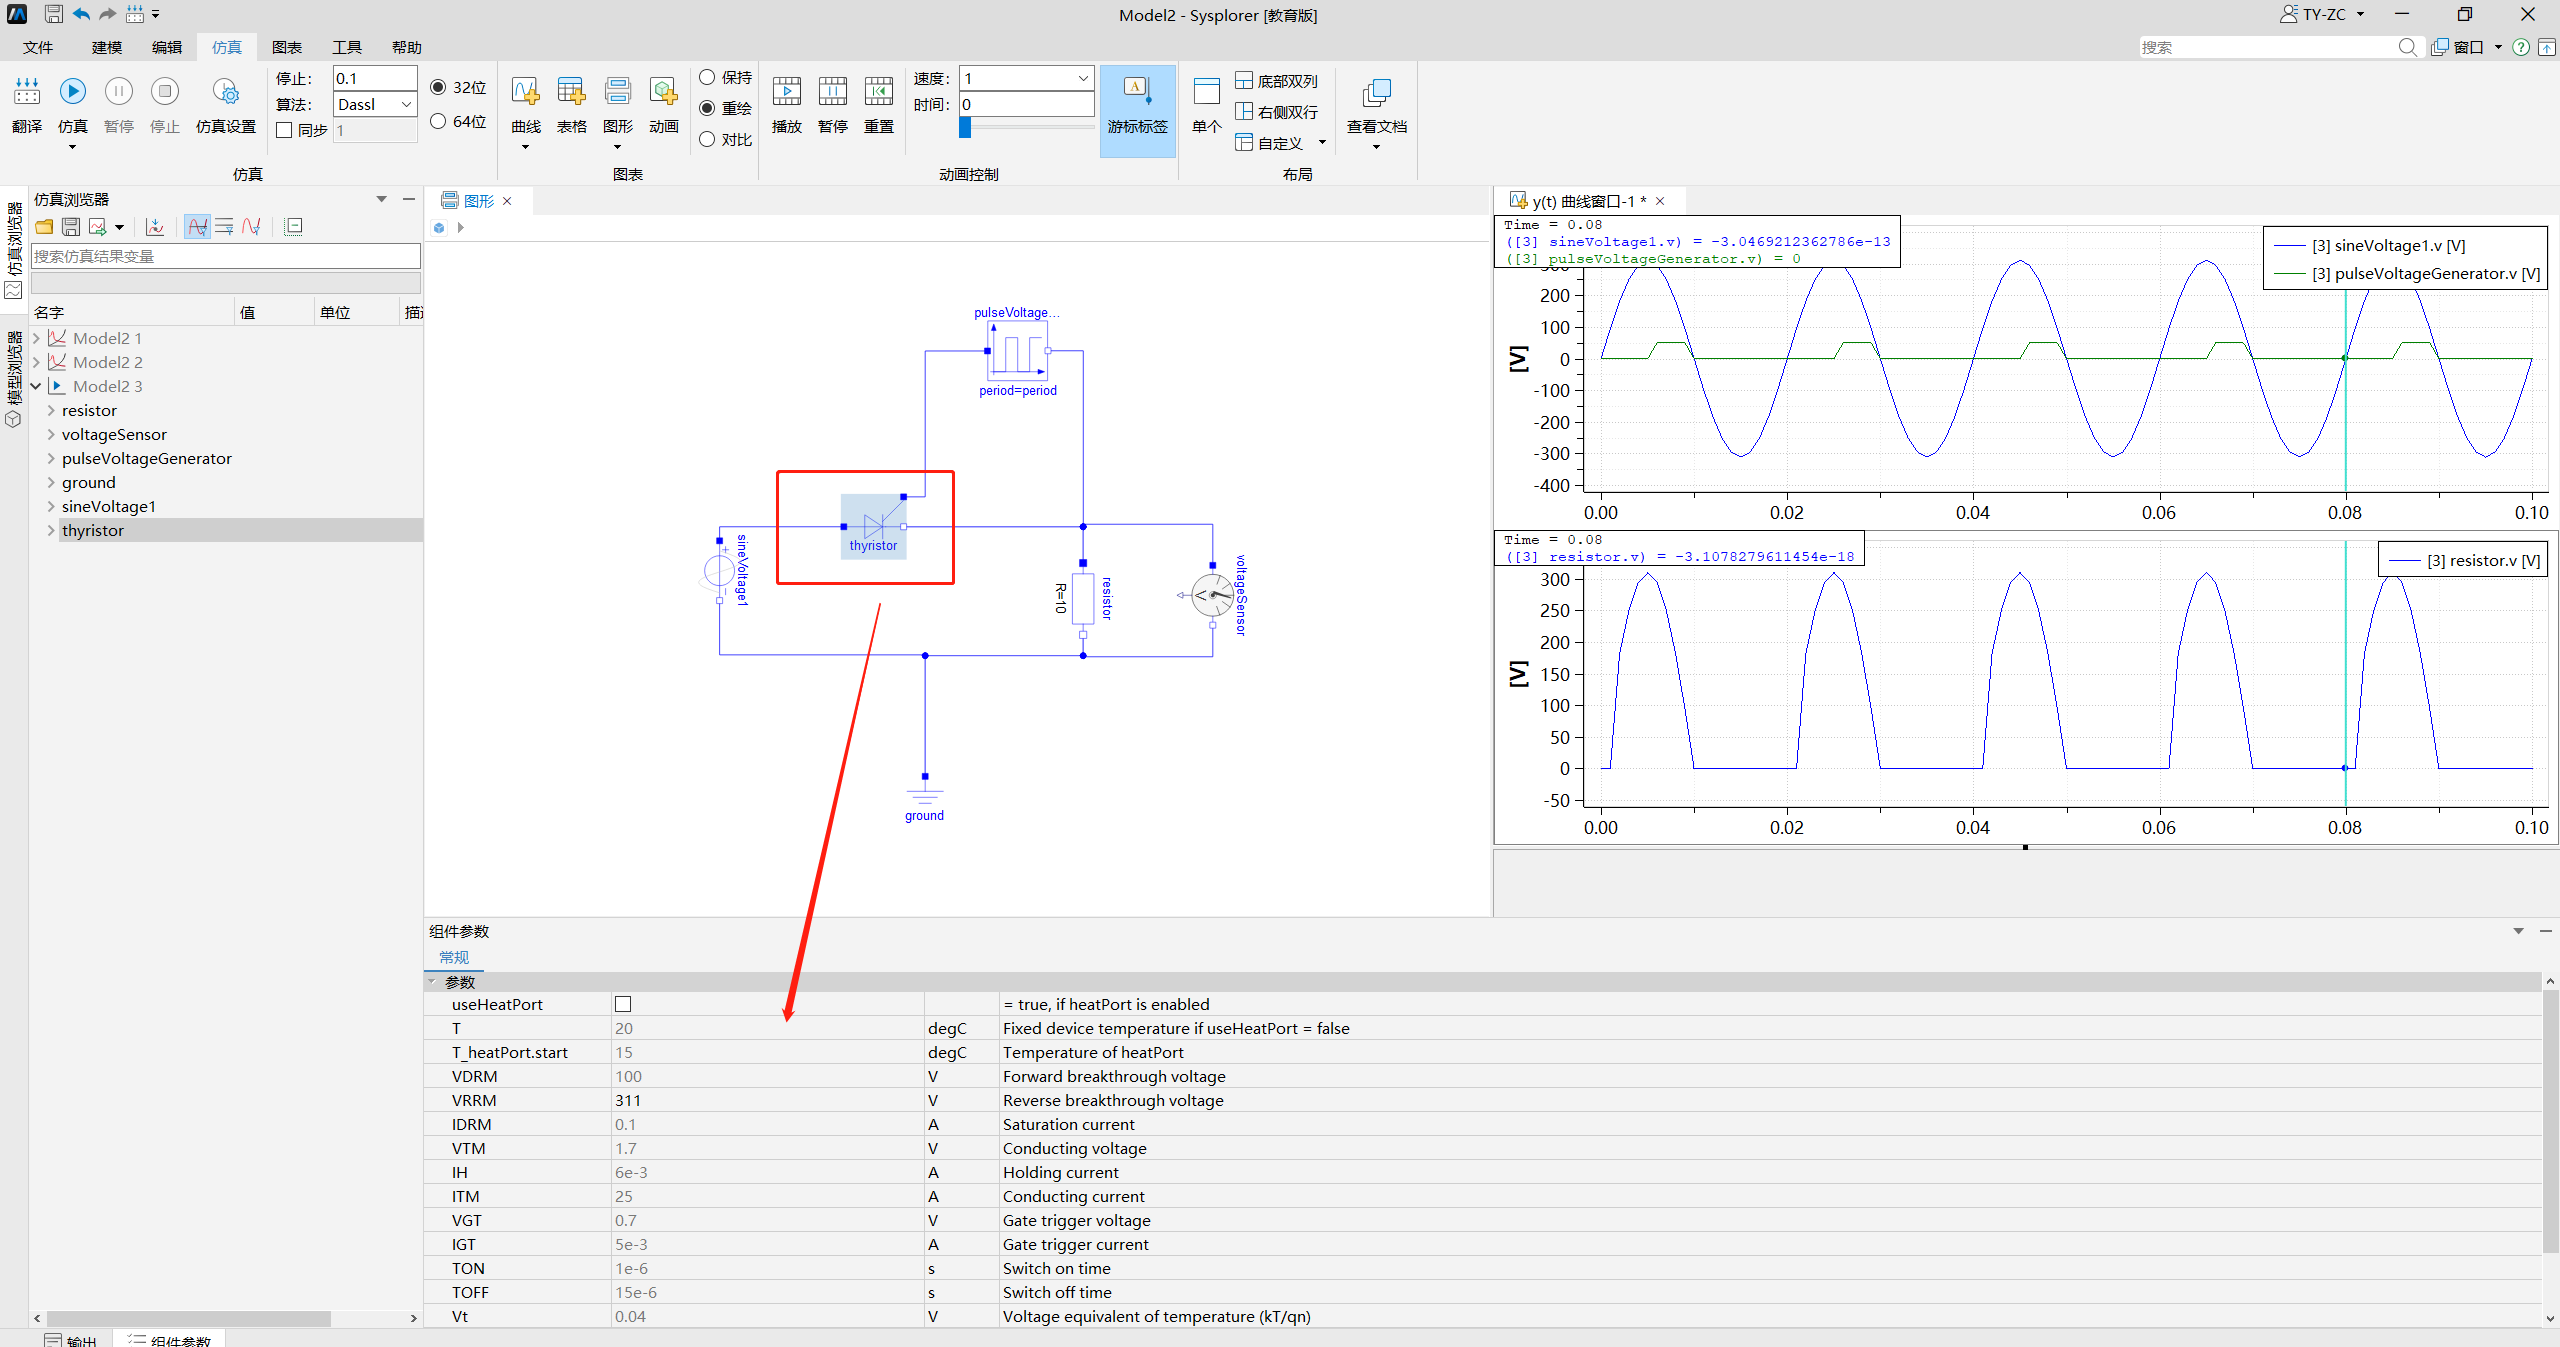Image resolution: width=2560 pixels, height=1347 pixels.
Task: Apply the 右侧双行 layout
Action: (x=1277, y=112)
